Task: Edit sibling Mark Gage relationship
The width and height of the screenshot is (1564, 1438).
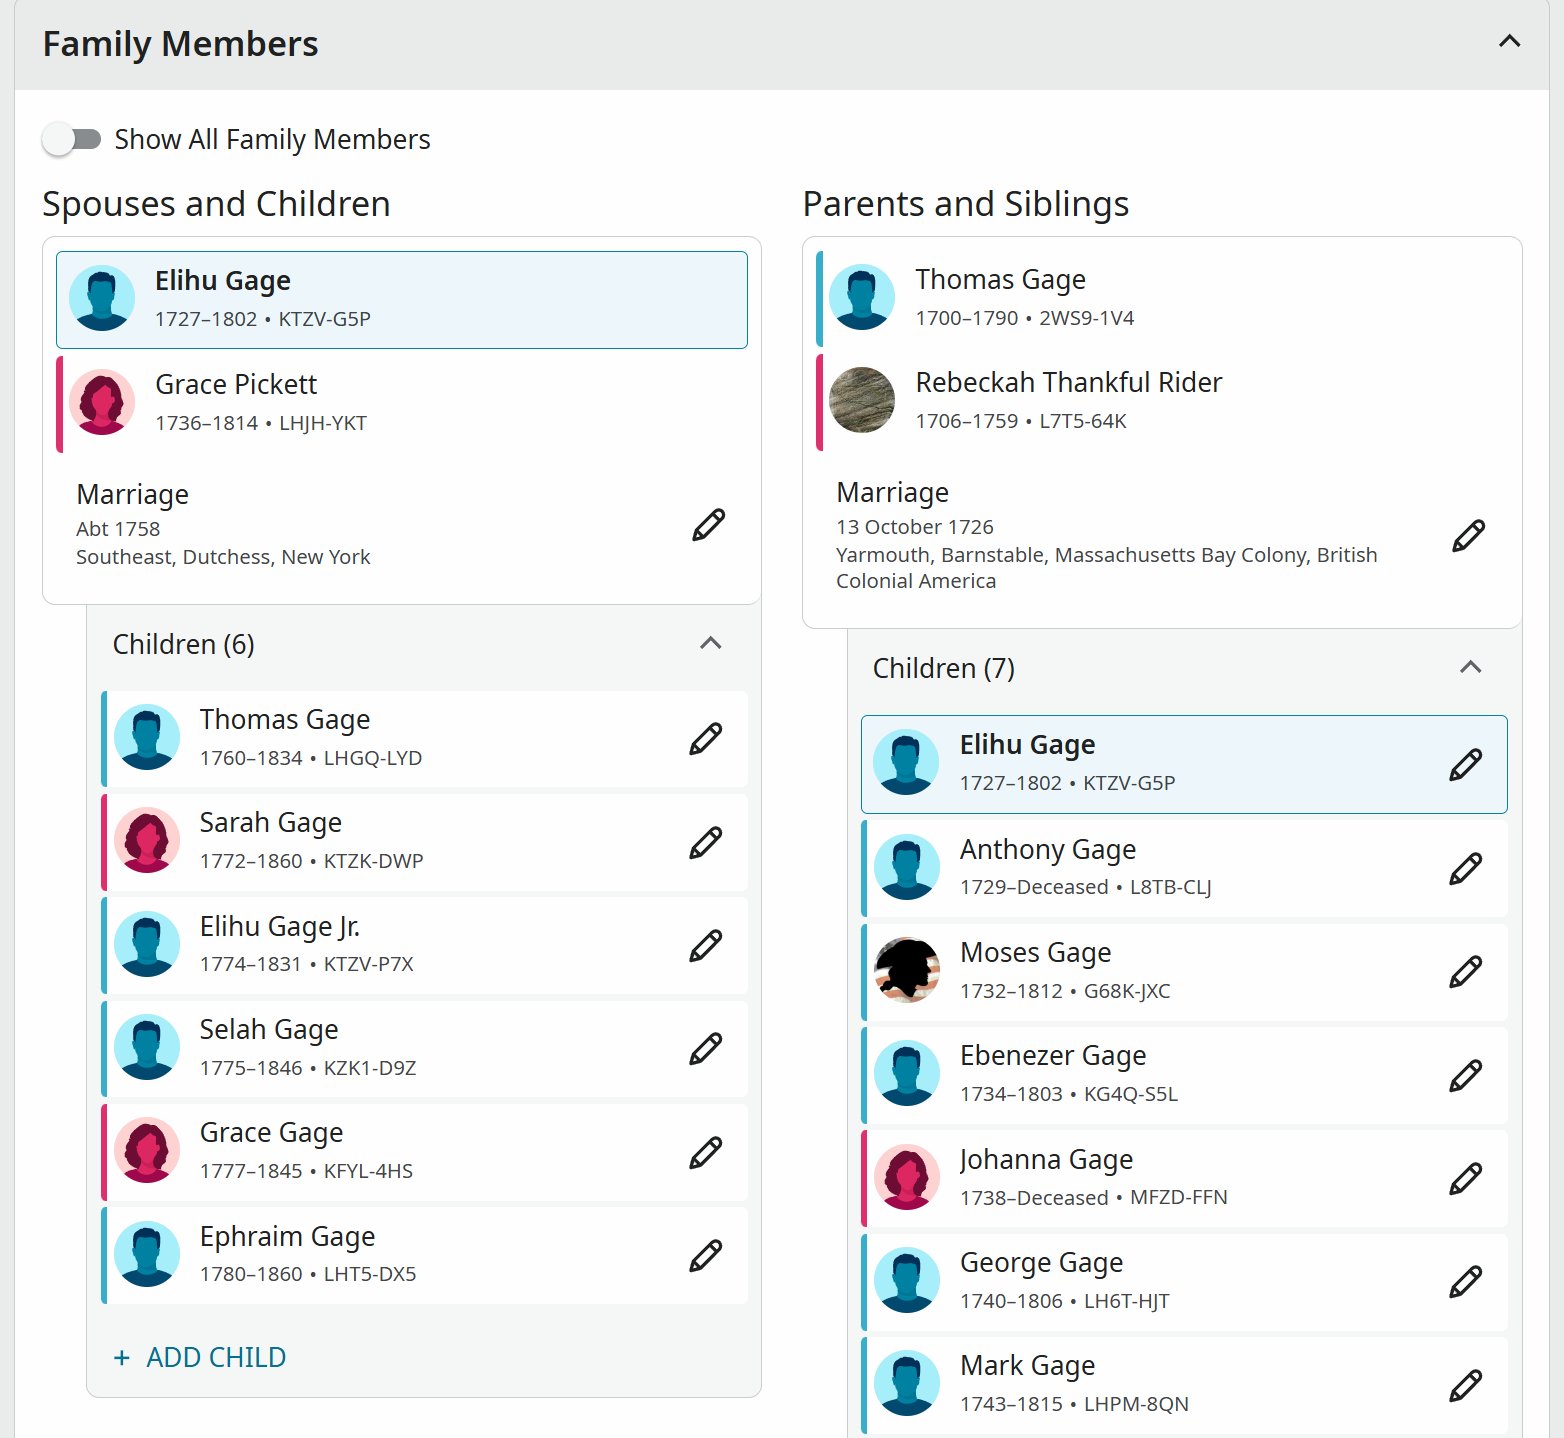Action: pyautogui.click(x=1466, y=1385)
